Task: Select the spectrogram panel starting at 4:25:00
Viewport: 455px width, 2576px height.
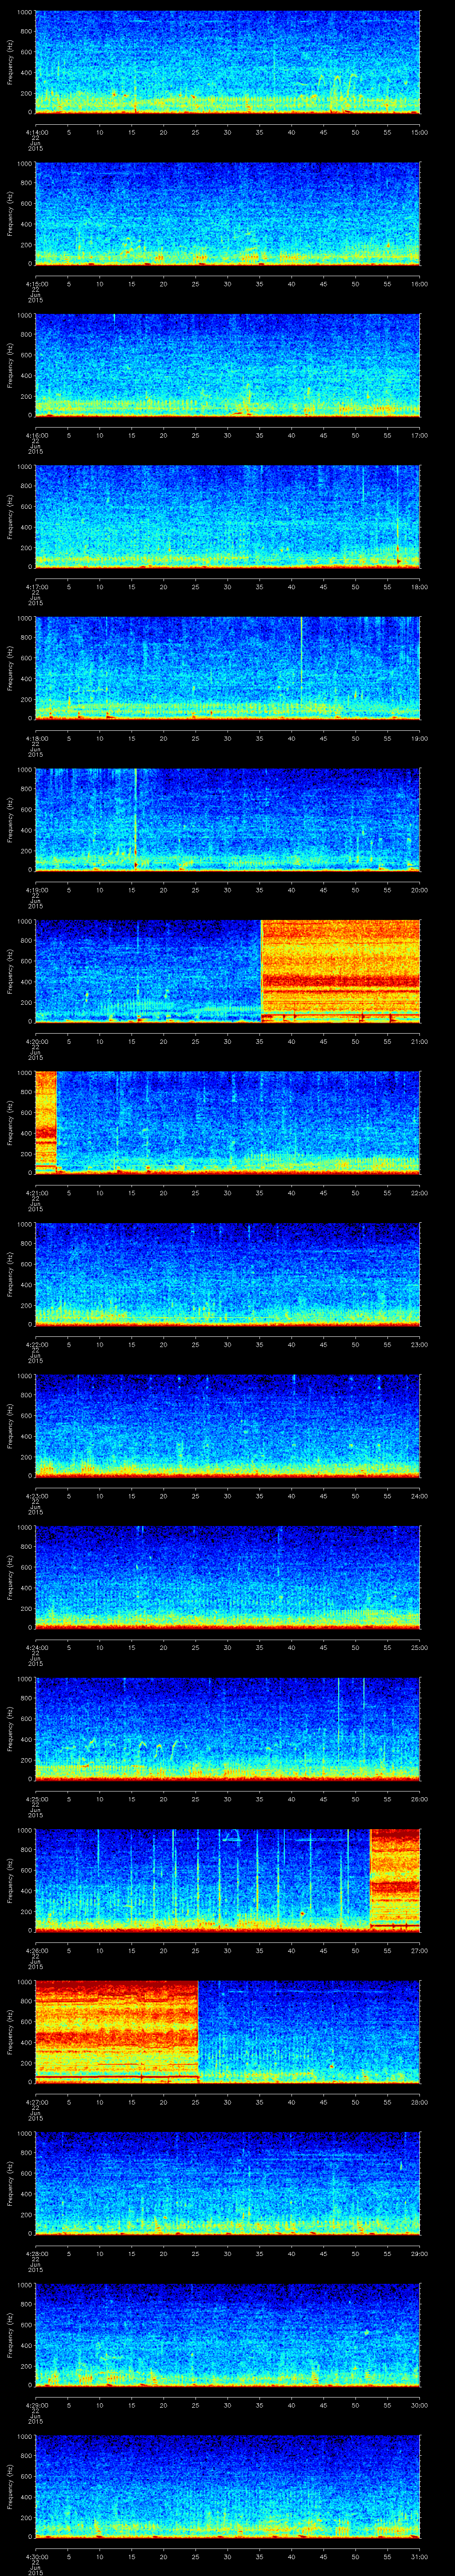Action: tap(227, 1728)
